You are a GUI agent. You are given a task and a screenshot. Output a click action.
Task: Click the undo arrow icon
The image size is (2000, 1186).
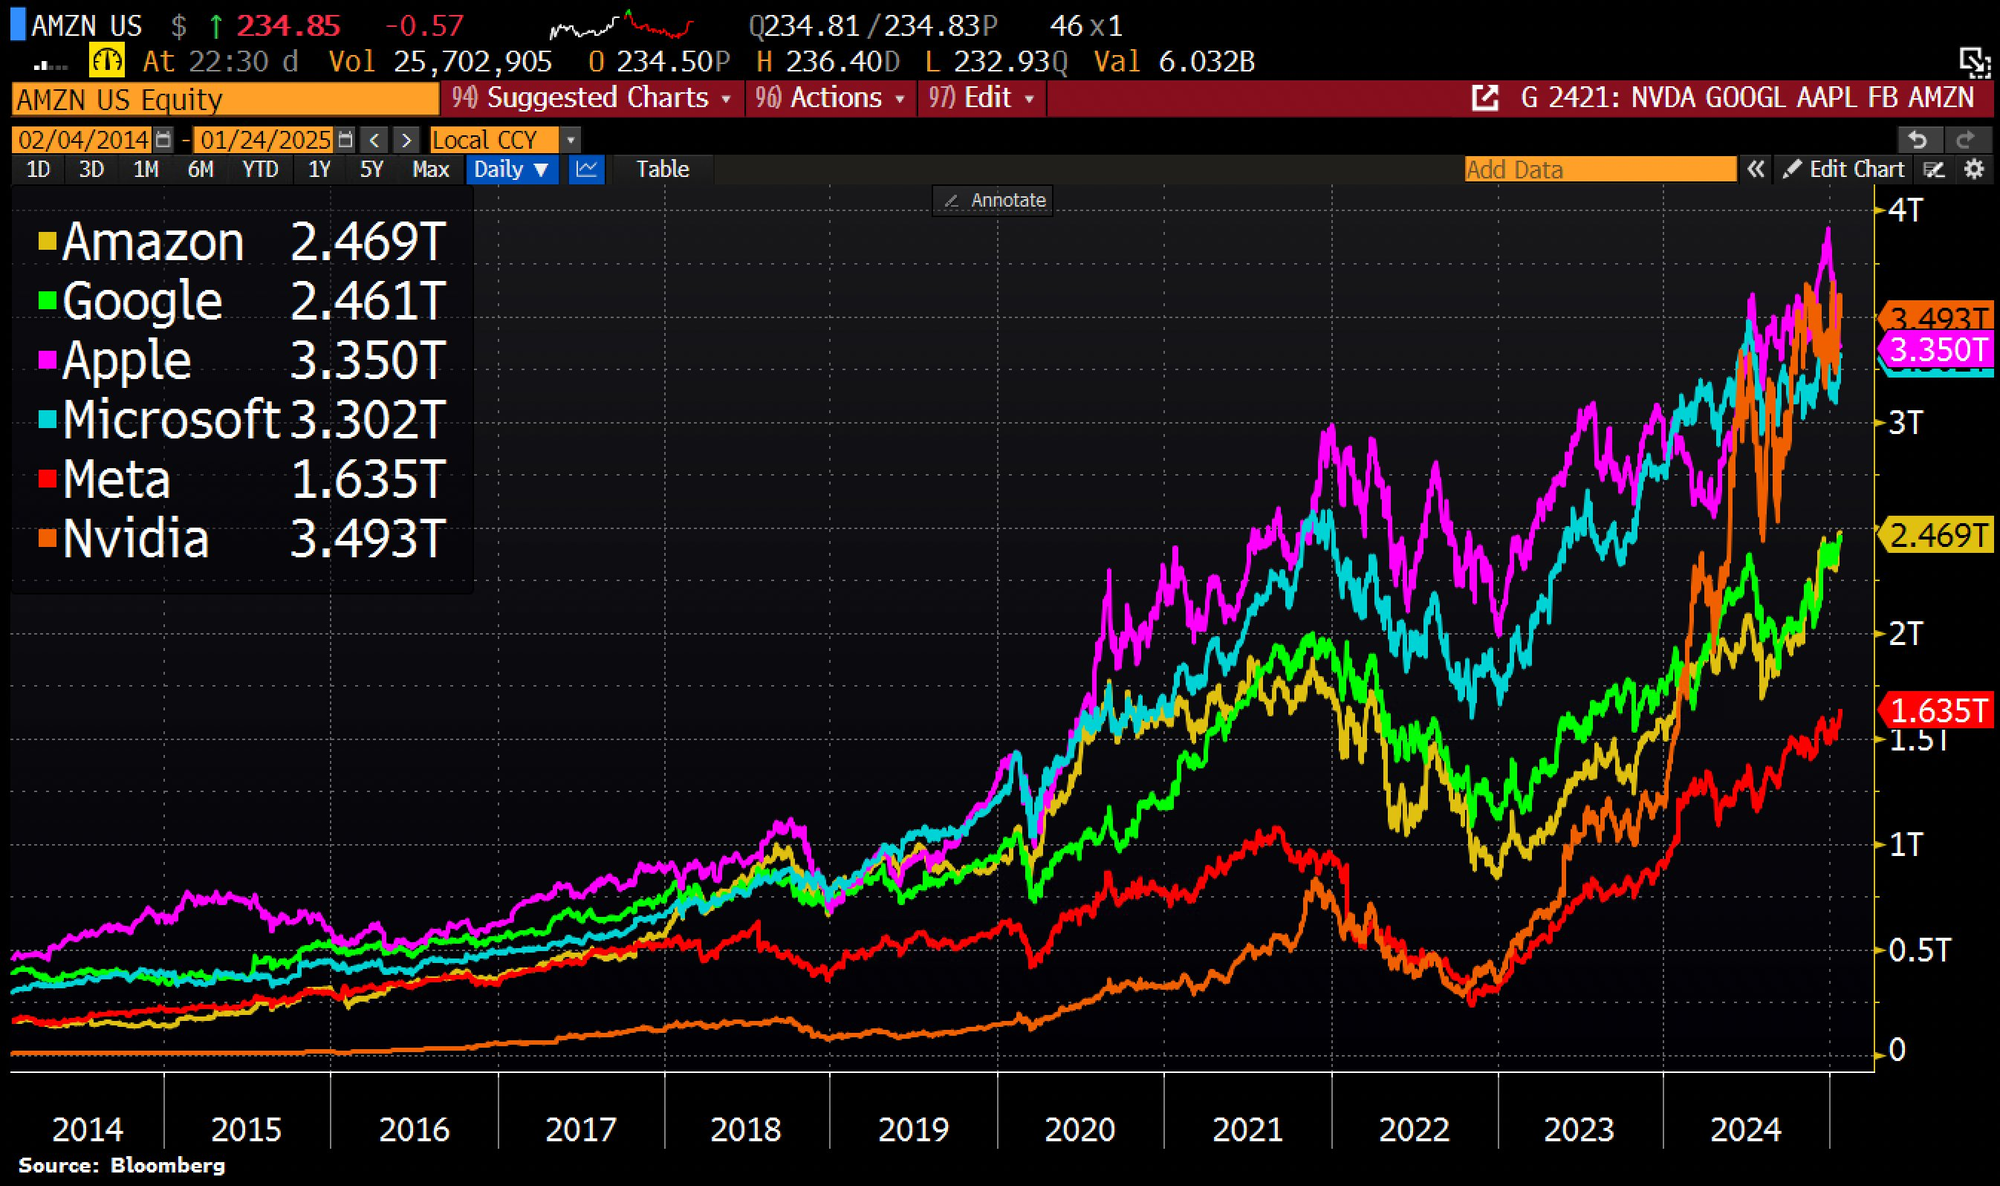1917,139
